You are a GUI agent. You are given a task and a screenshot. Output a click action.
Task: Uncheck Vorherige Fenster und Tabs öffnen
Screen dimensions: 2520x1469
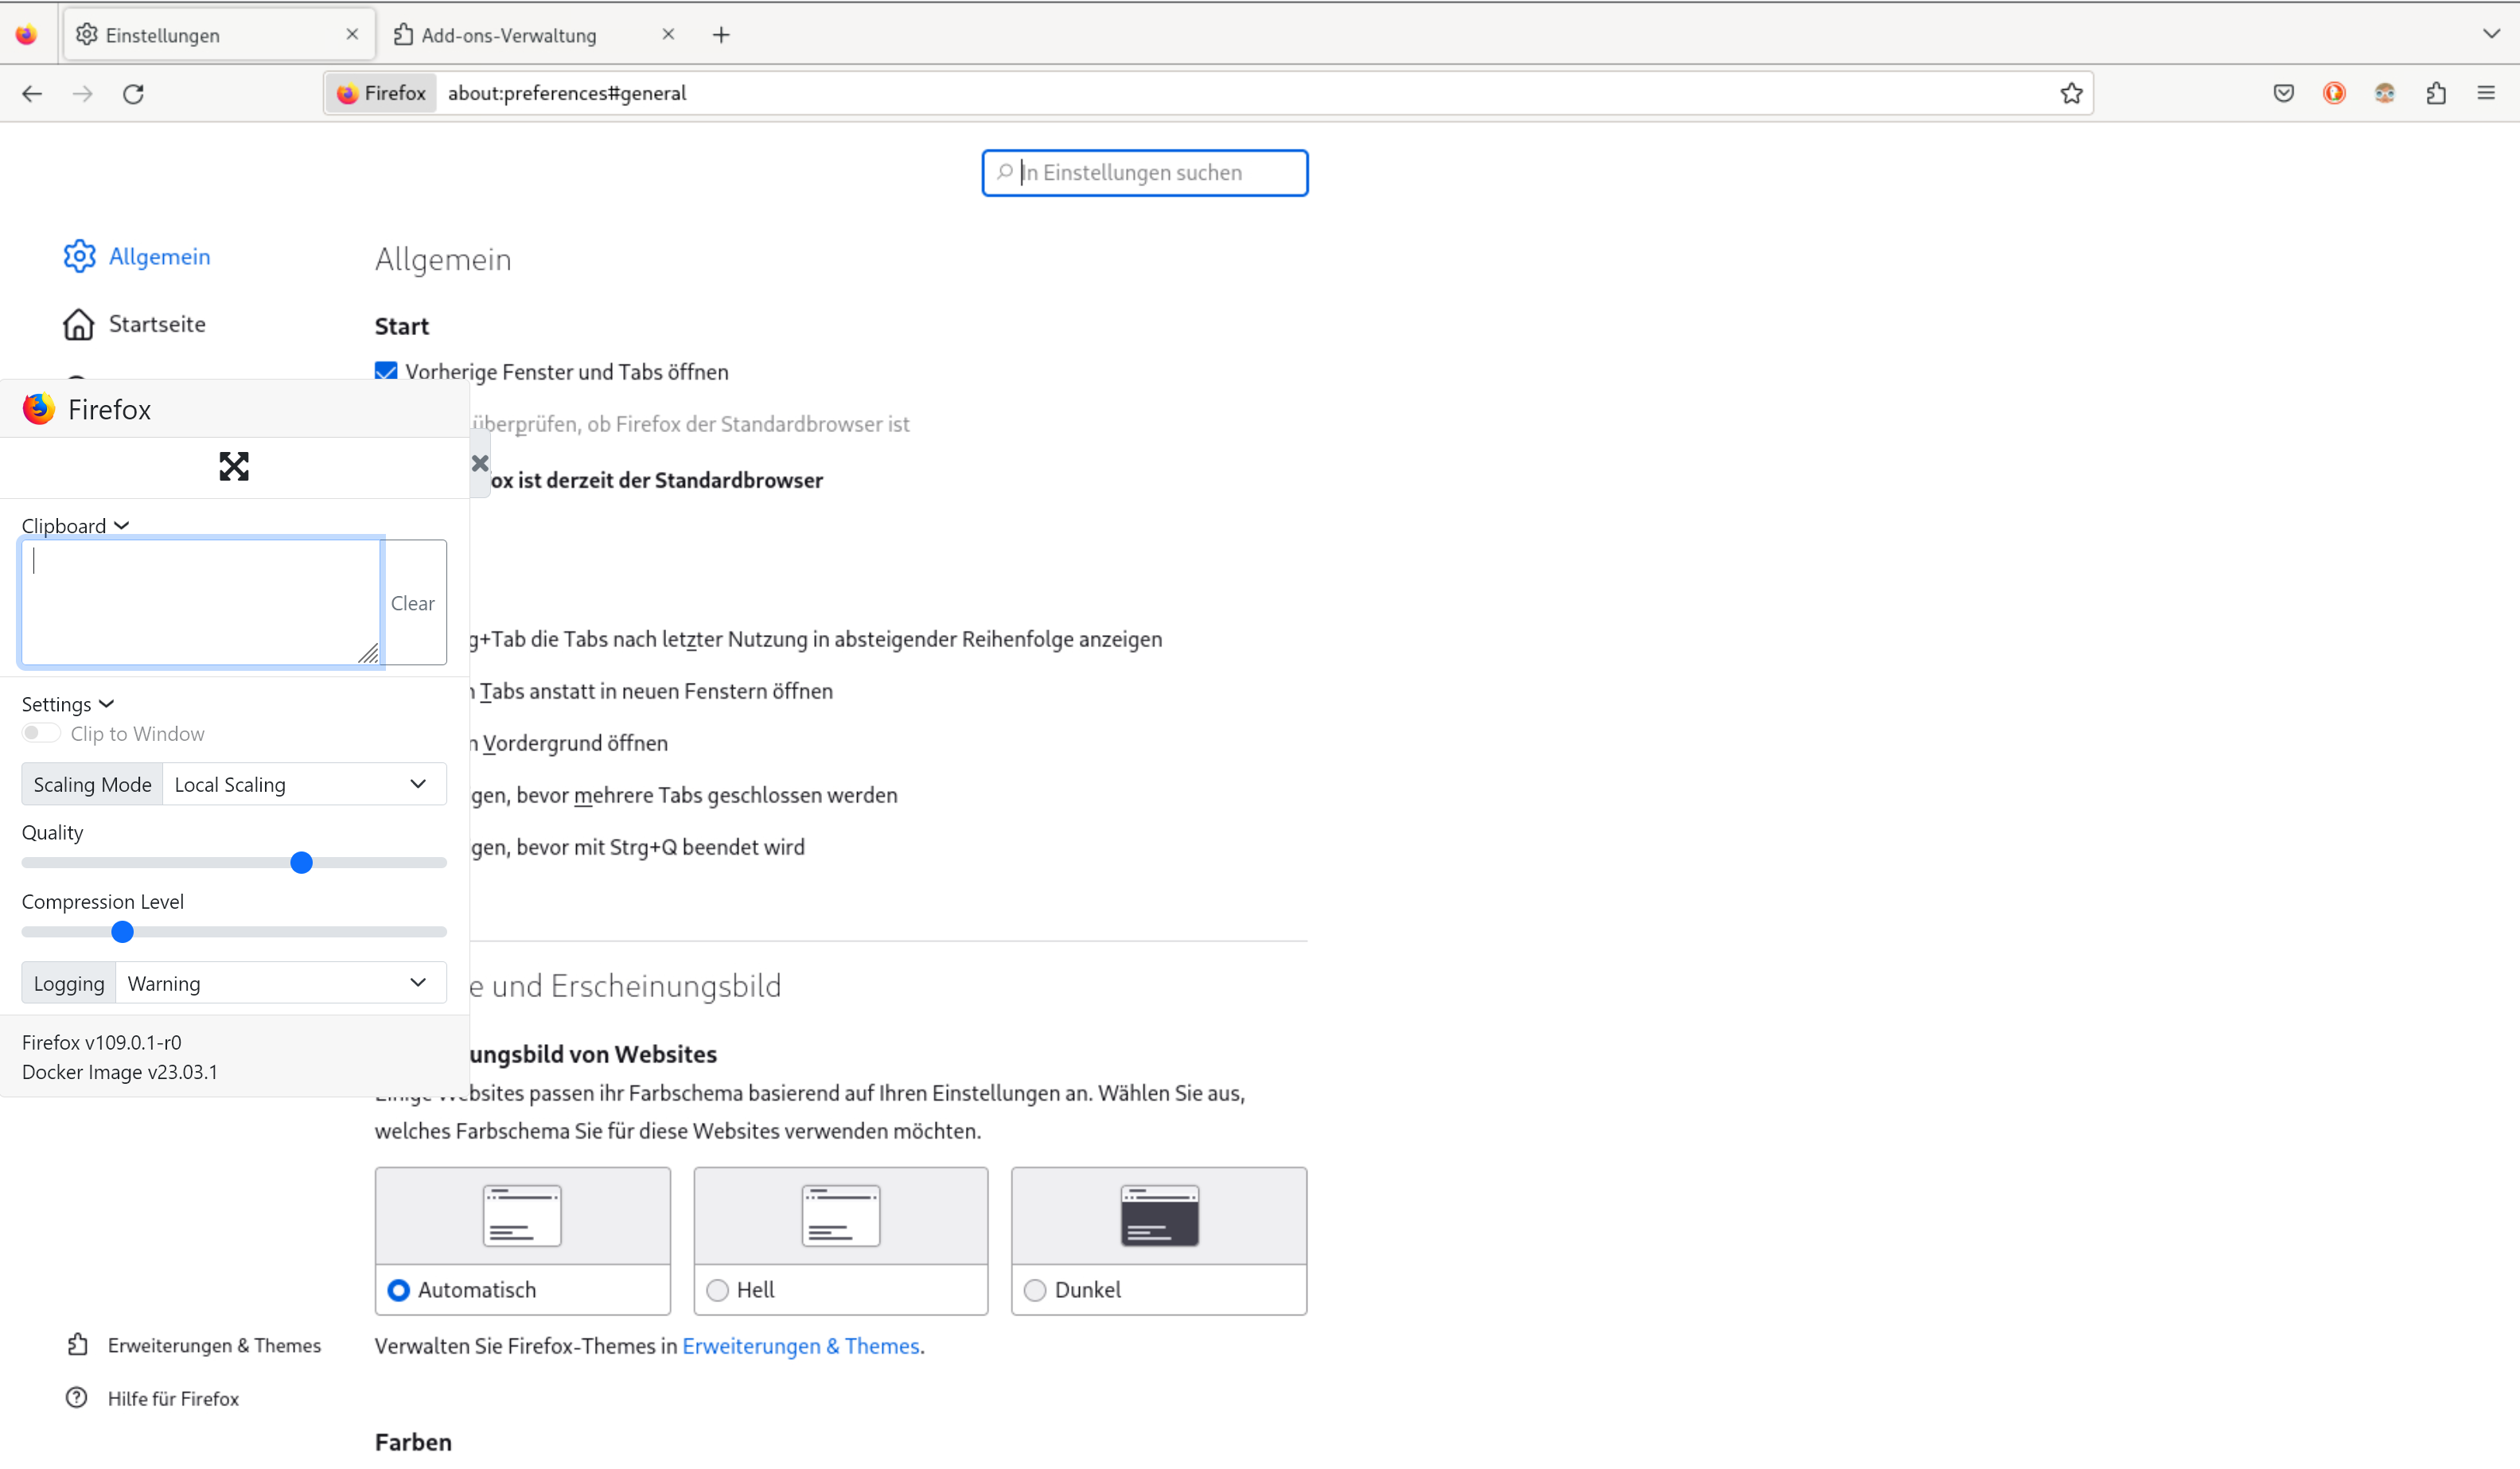[x=385, y=370]
